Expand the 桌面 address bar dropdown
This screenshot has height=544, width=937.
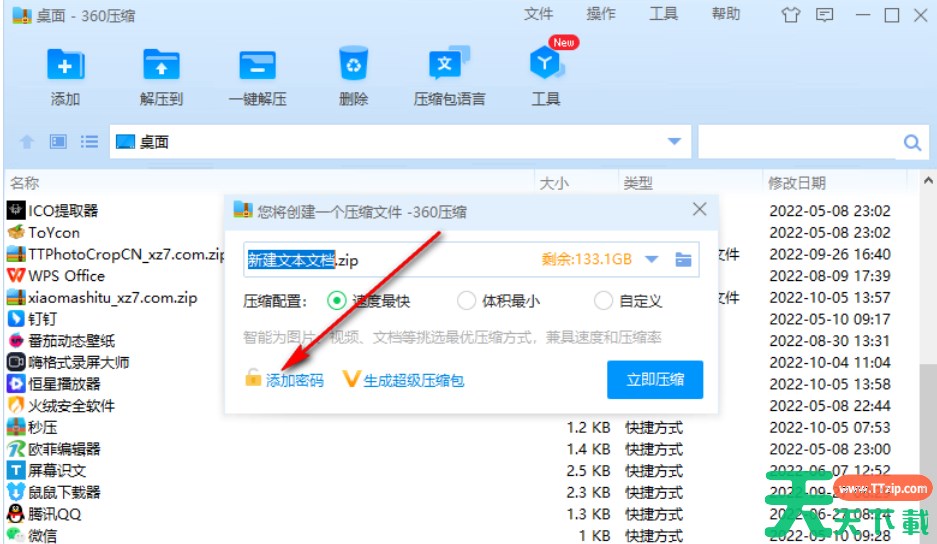point(674,142)
